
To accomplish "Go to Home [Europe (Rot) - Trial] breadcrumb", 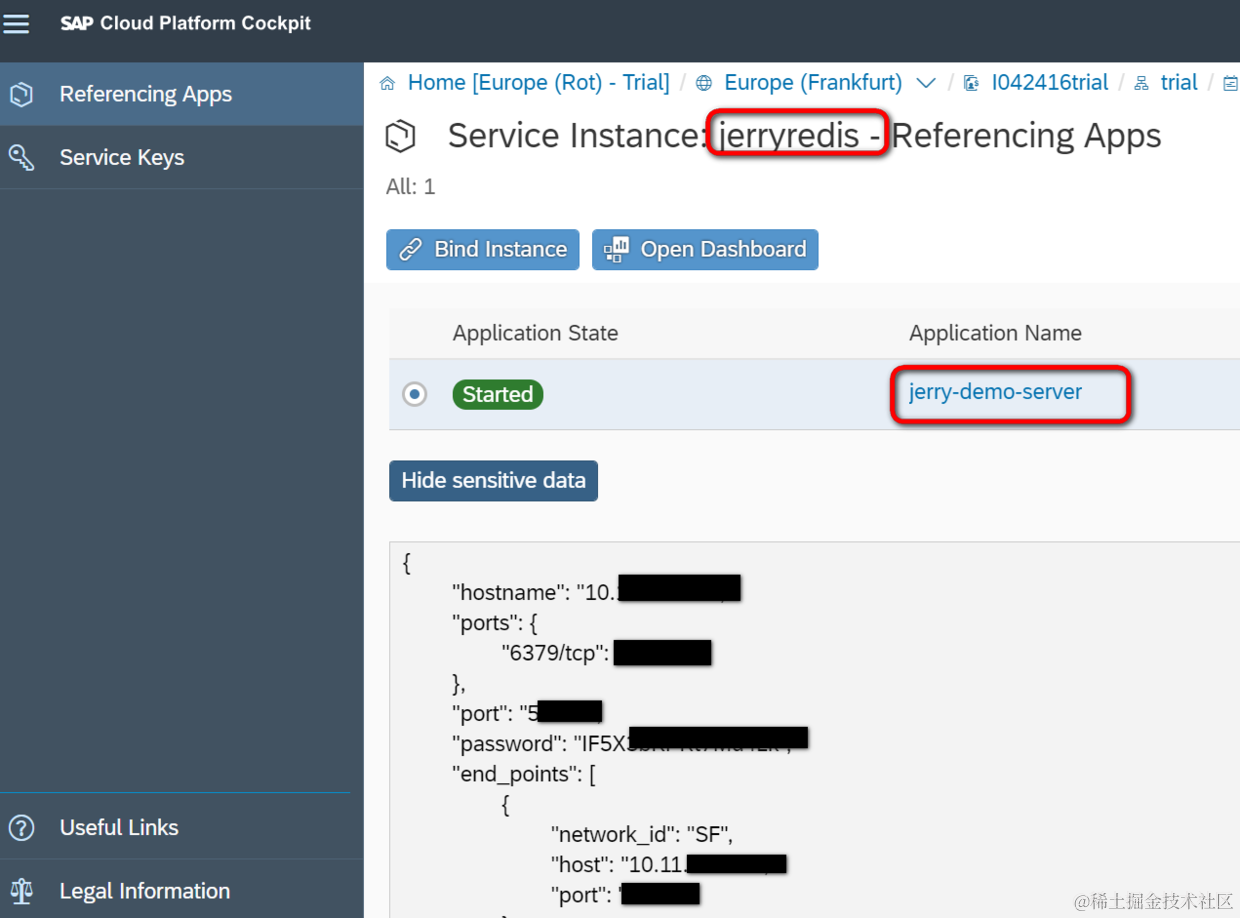I will pos(538,83).
